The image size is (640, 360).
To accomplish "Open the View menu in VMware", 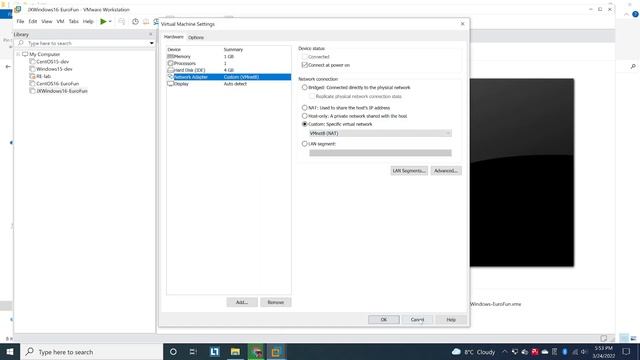I will point(47,21).
